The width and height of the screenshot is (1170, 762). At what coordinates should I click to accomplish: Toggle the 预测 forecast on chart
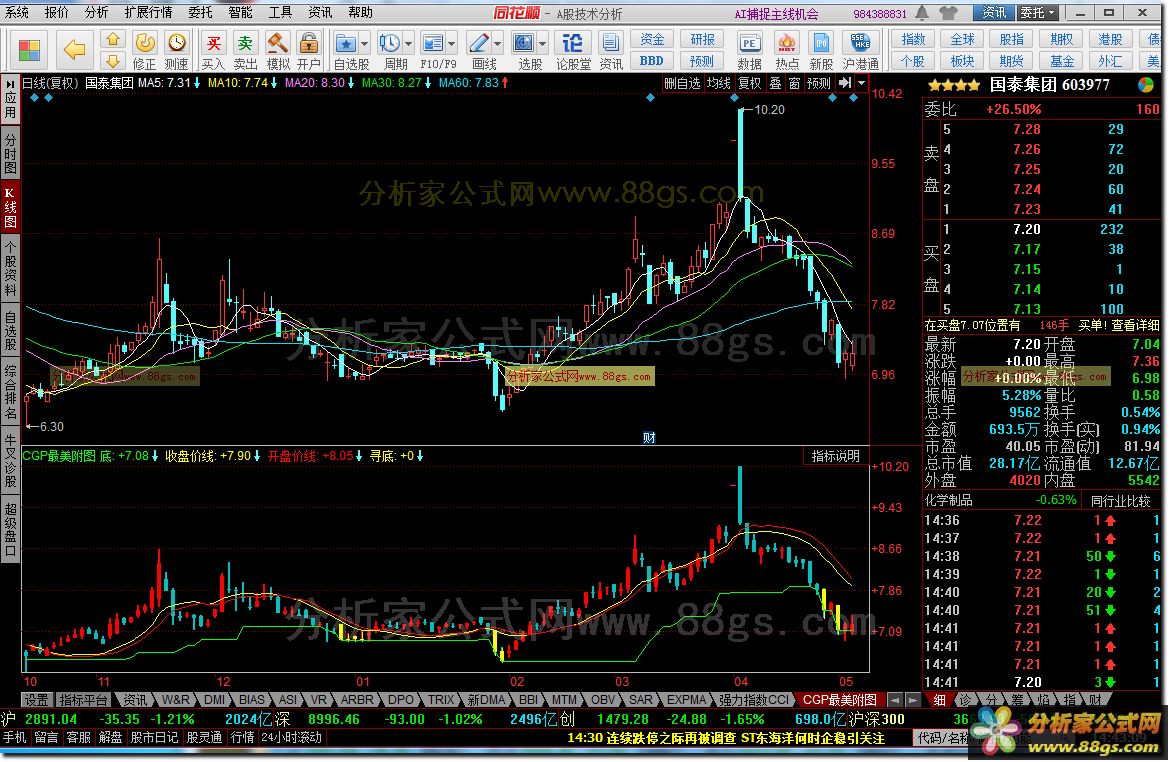(x=819, y=83)
